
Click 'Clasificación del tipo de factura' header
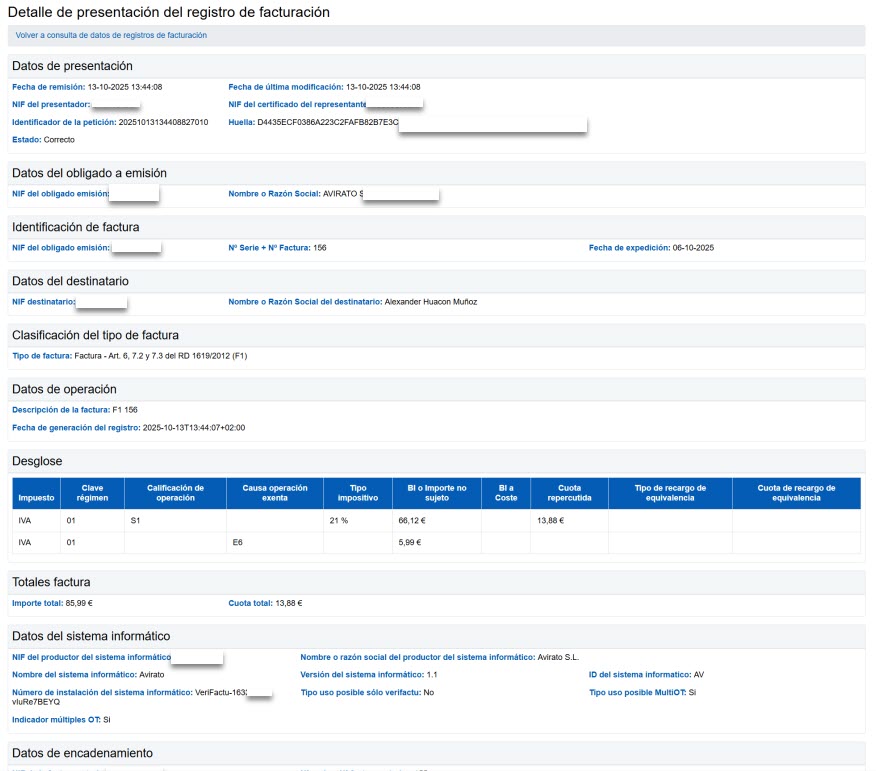click(x=95, y=335)
